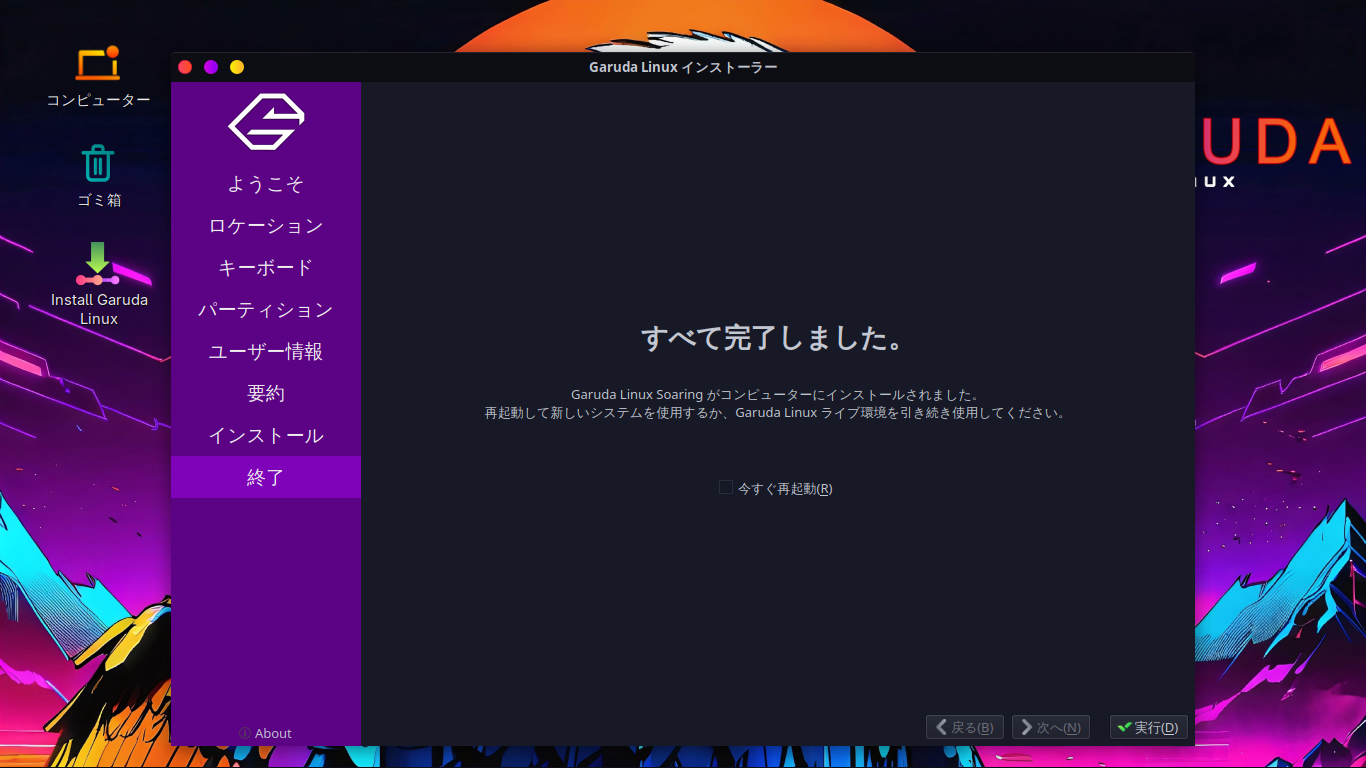Select the パーティション step in sidebar
Screen dimensions: 1366x768
[266, 310]
